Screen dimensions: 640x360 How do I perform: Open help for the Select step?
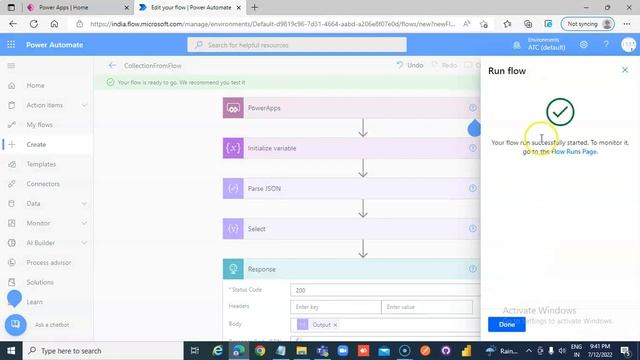[472, 229]
